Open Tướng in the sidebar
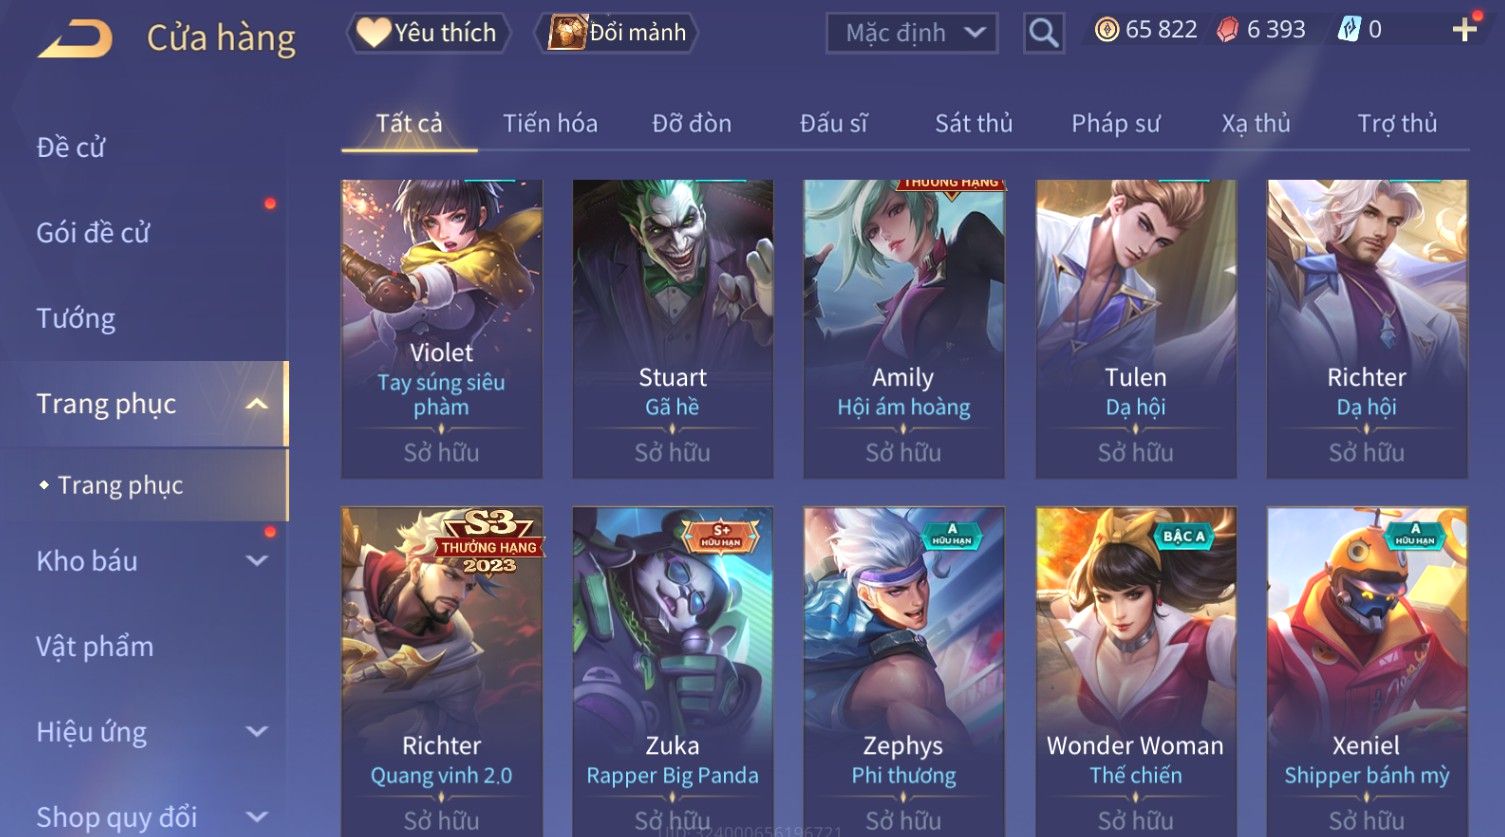 76,319
